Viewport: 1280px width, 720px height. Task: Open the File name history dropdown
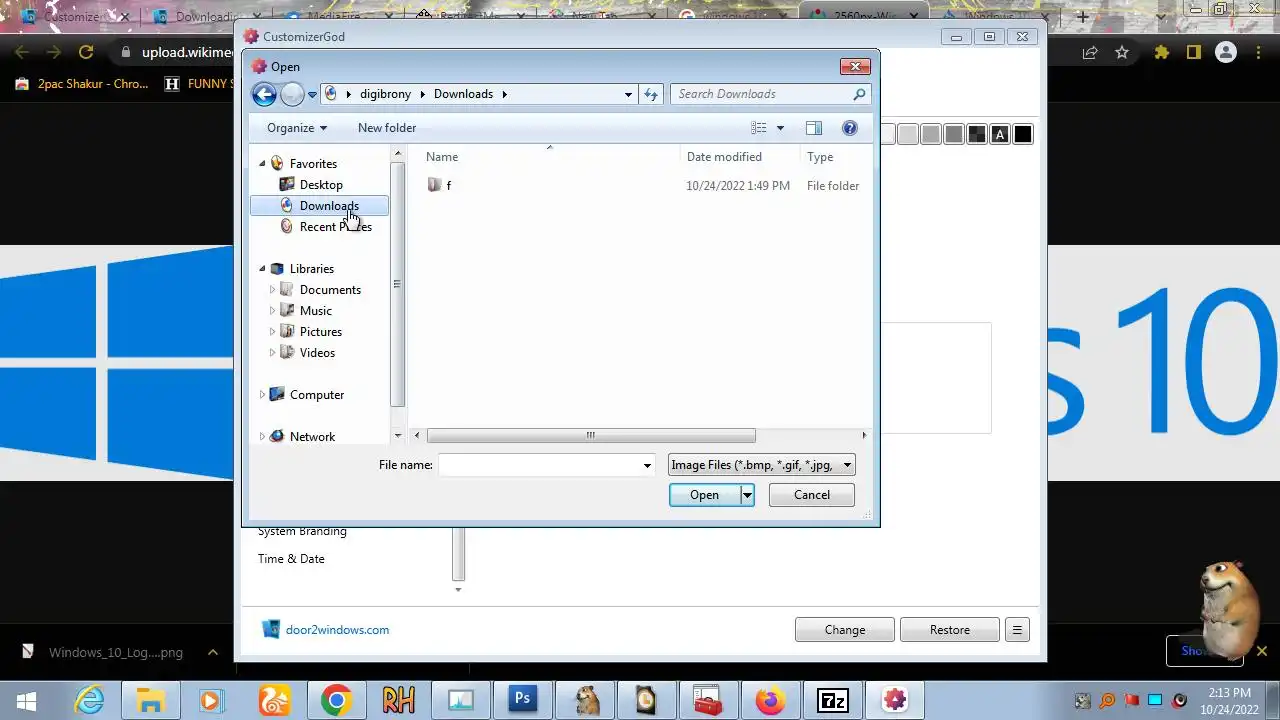(x=647, y=465)
